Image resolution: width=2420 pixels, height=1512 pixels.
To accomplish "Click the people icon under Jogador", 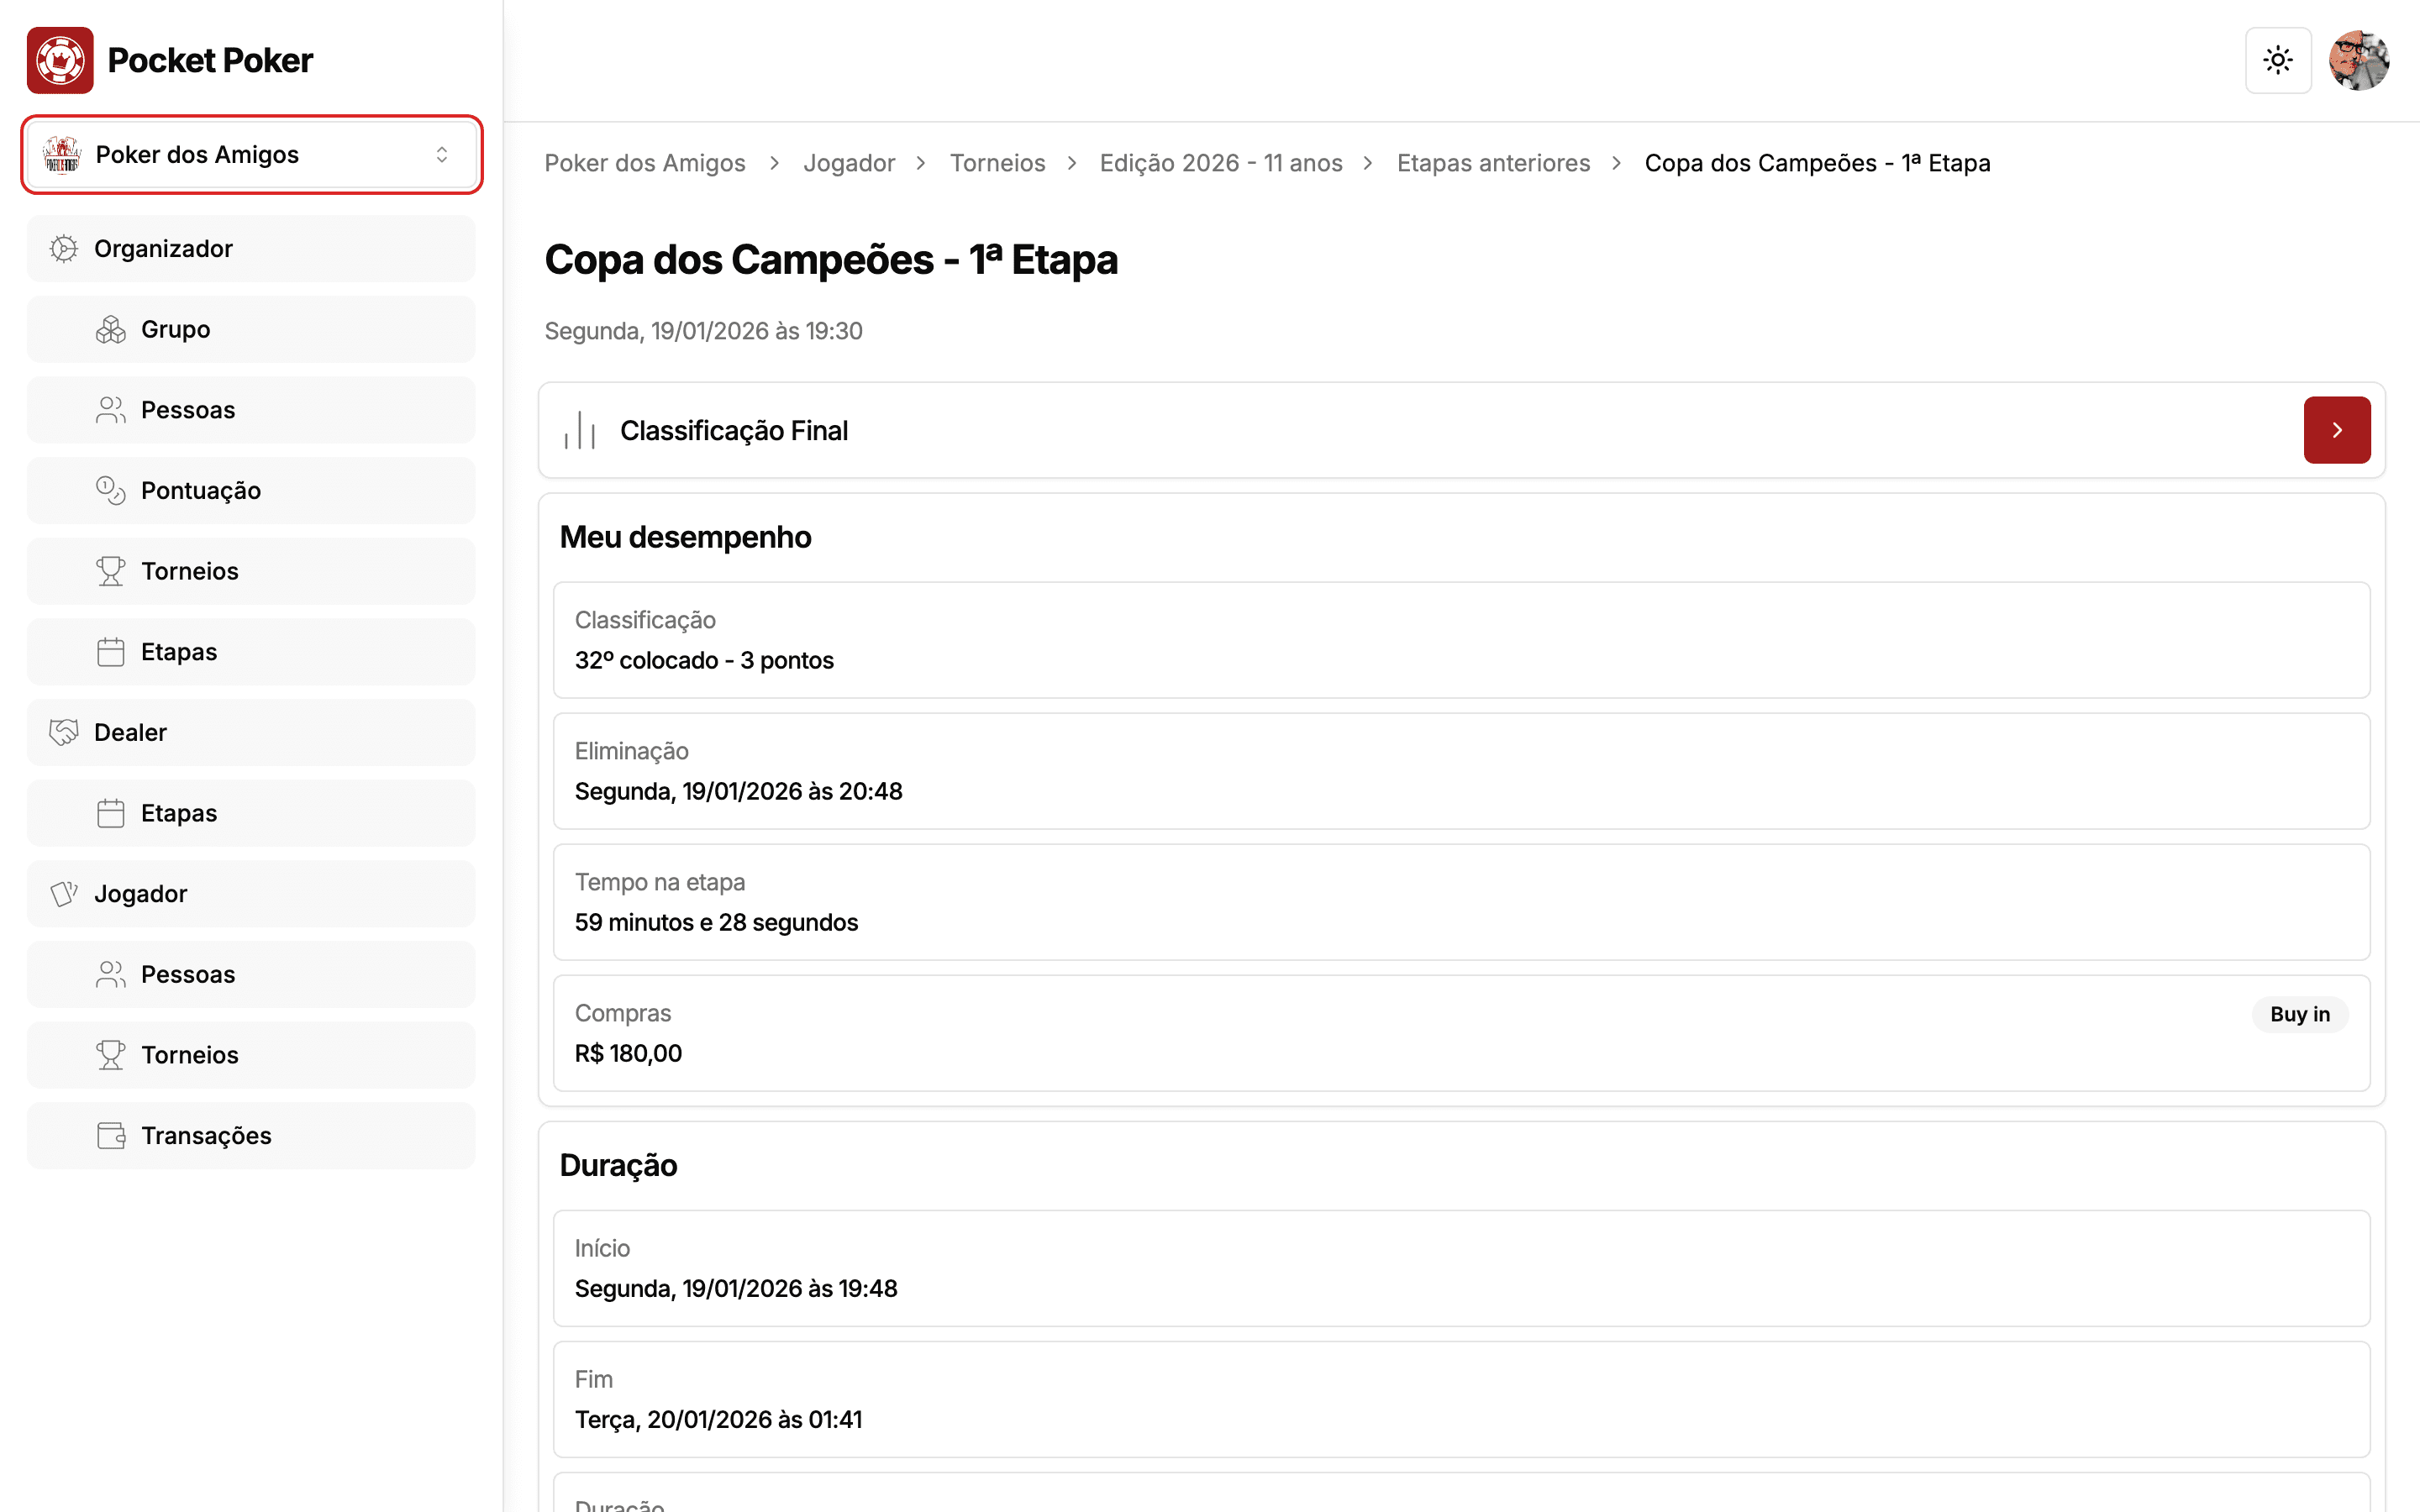I will [x=111, y=975].
